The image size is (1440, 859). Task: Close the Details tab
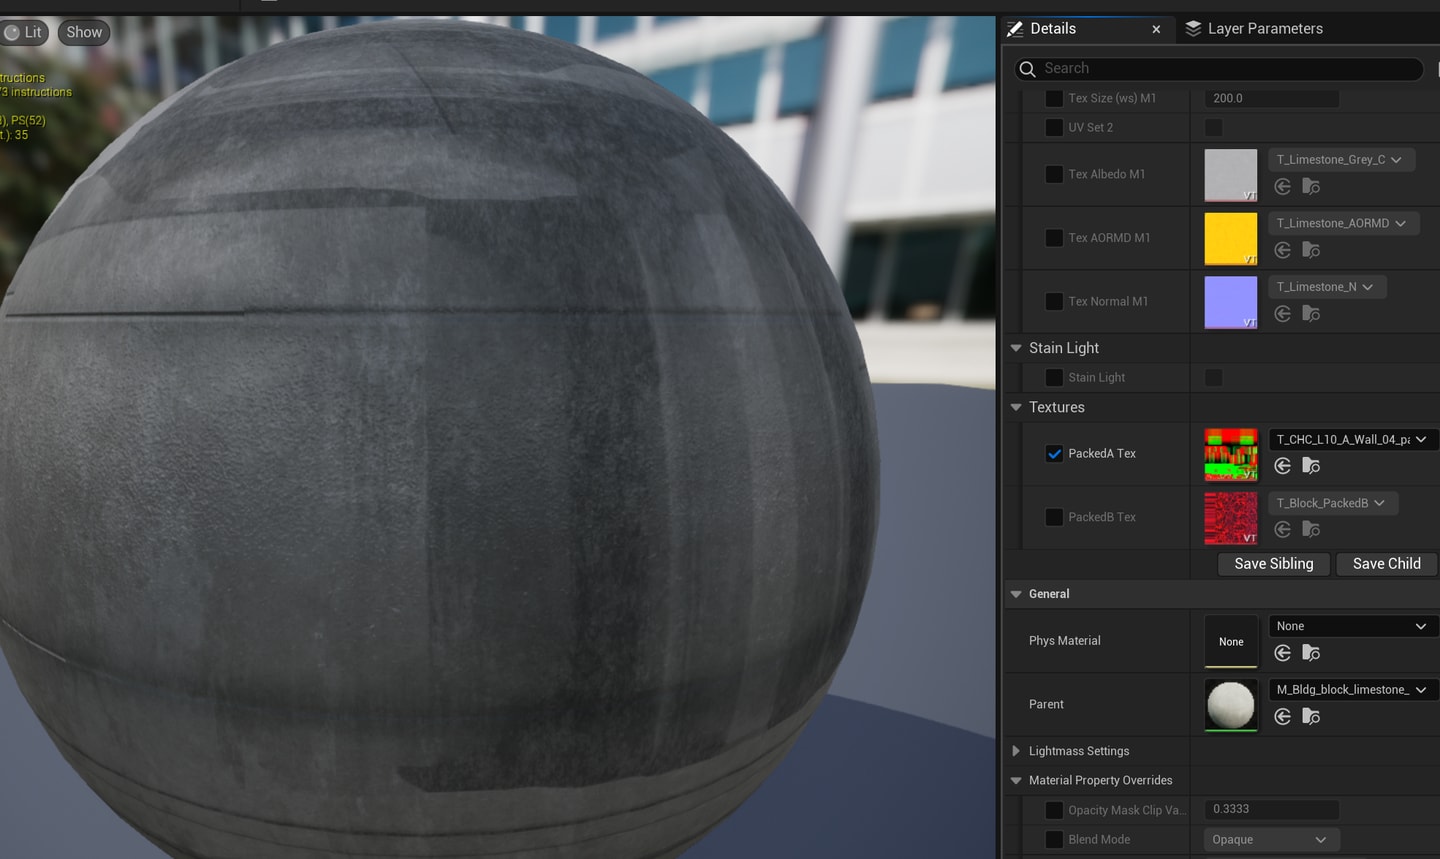click(x=1156, y=29)
